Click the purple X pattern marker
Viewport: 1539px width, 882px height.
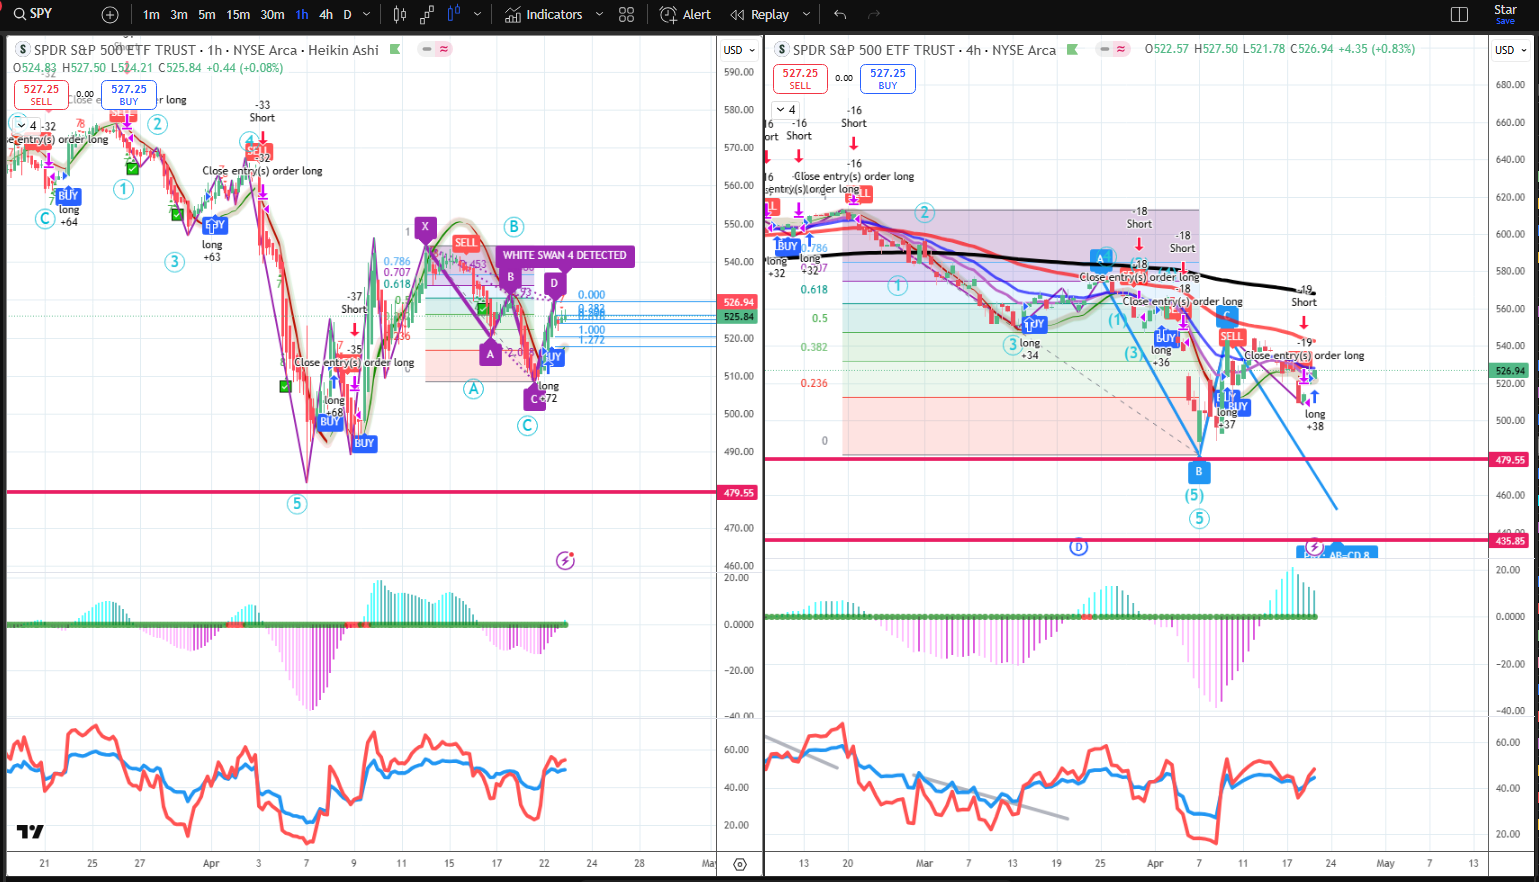point(425,227)
